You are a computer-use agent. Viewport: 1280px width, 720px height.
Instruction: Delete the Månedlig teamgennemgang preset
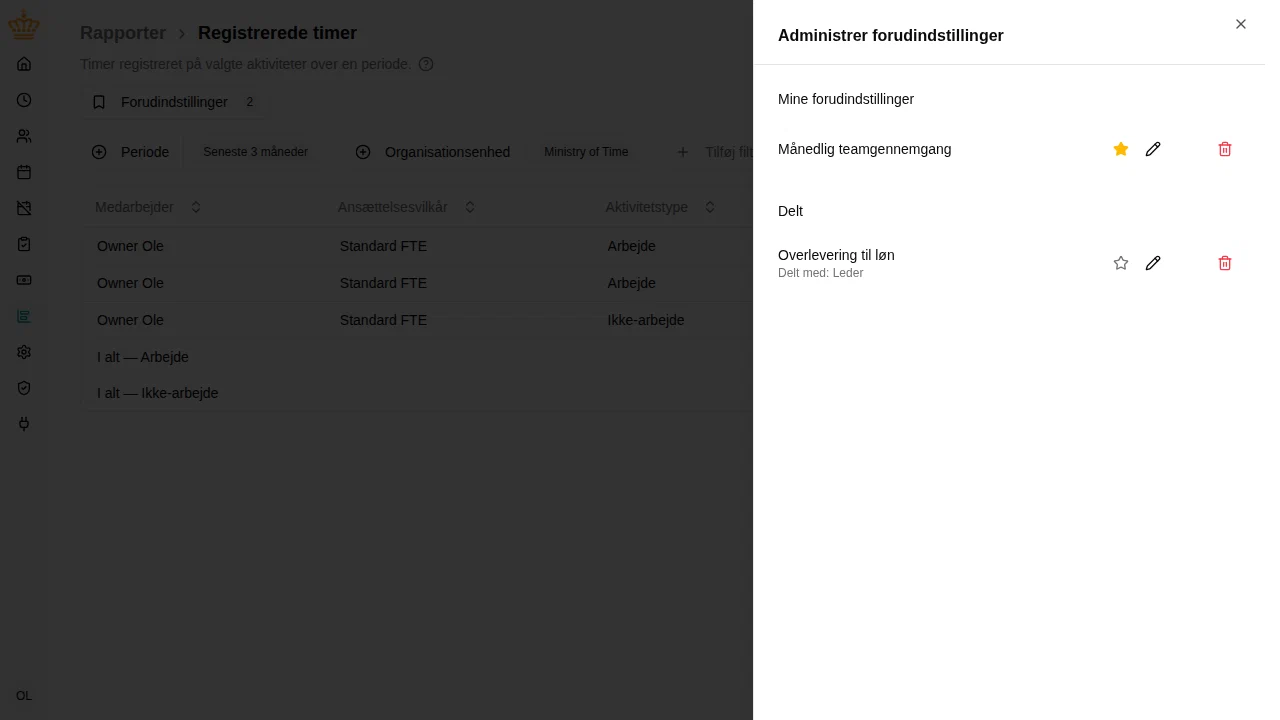tap(1225, 149)
